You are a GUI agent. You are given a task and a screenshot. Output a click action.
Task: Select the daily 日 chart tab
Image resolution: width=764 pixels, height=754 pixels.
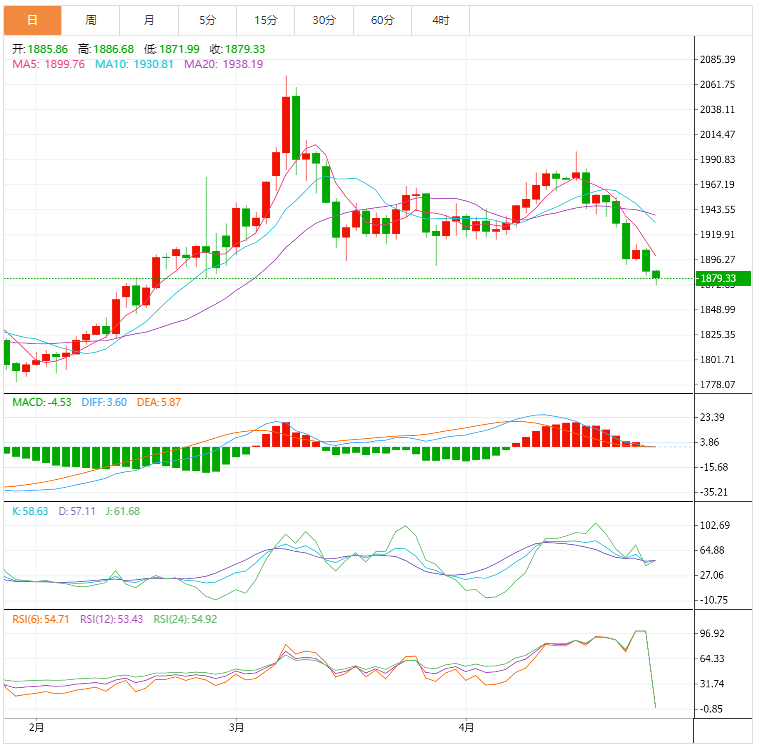[x=33, y=20]
